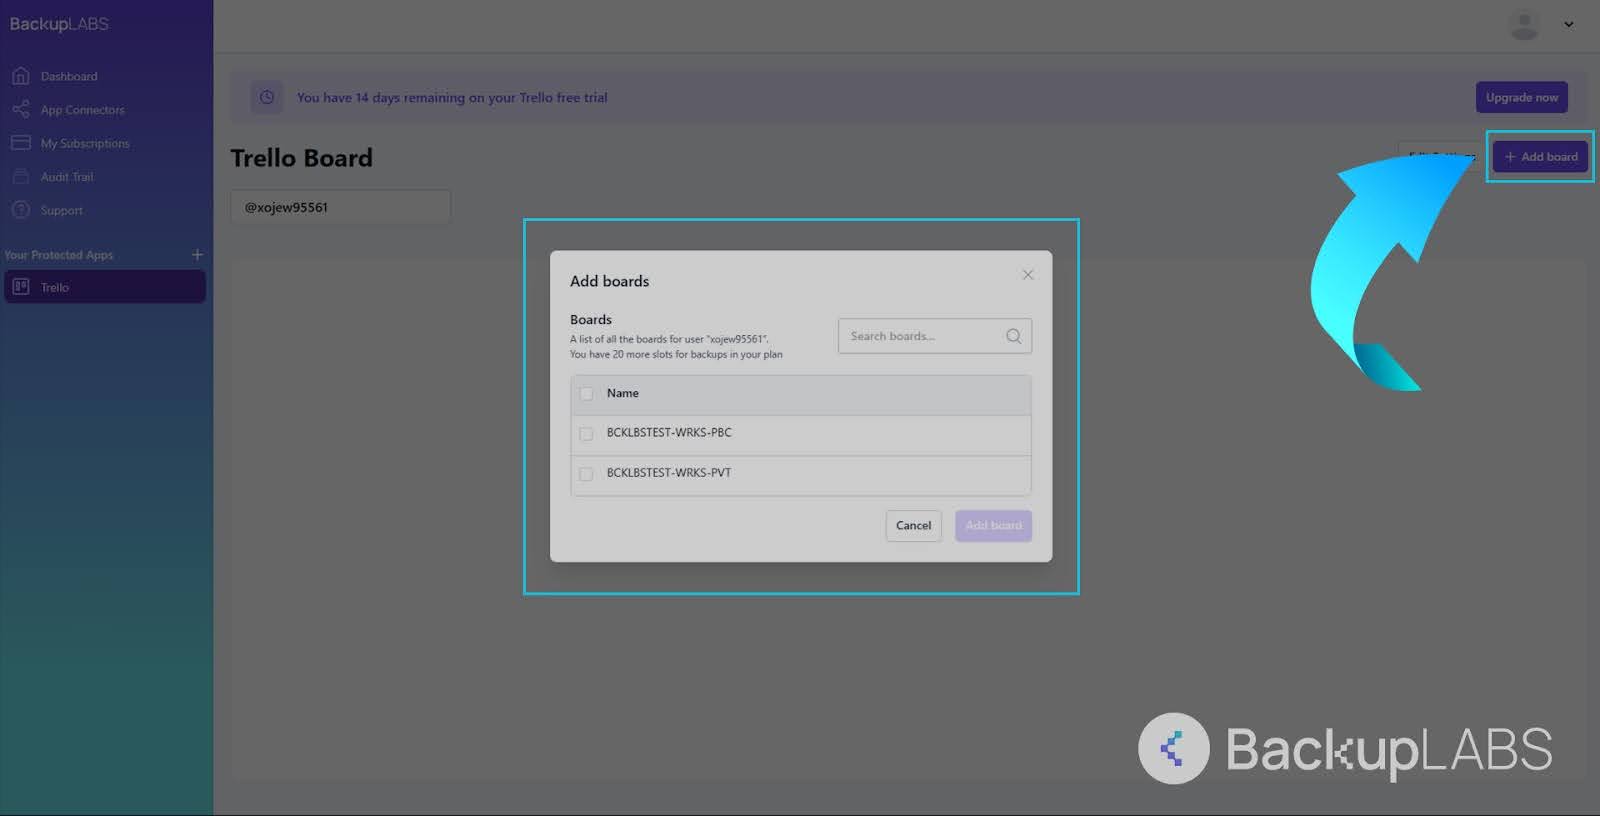1600x816 pixels.
Task: Confirm with the dialog's Add board button
Action: point(993,526)
